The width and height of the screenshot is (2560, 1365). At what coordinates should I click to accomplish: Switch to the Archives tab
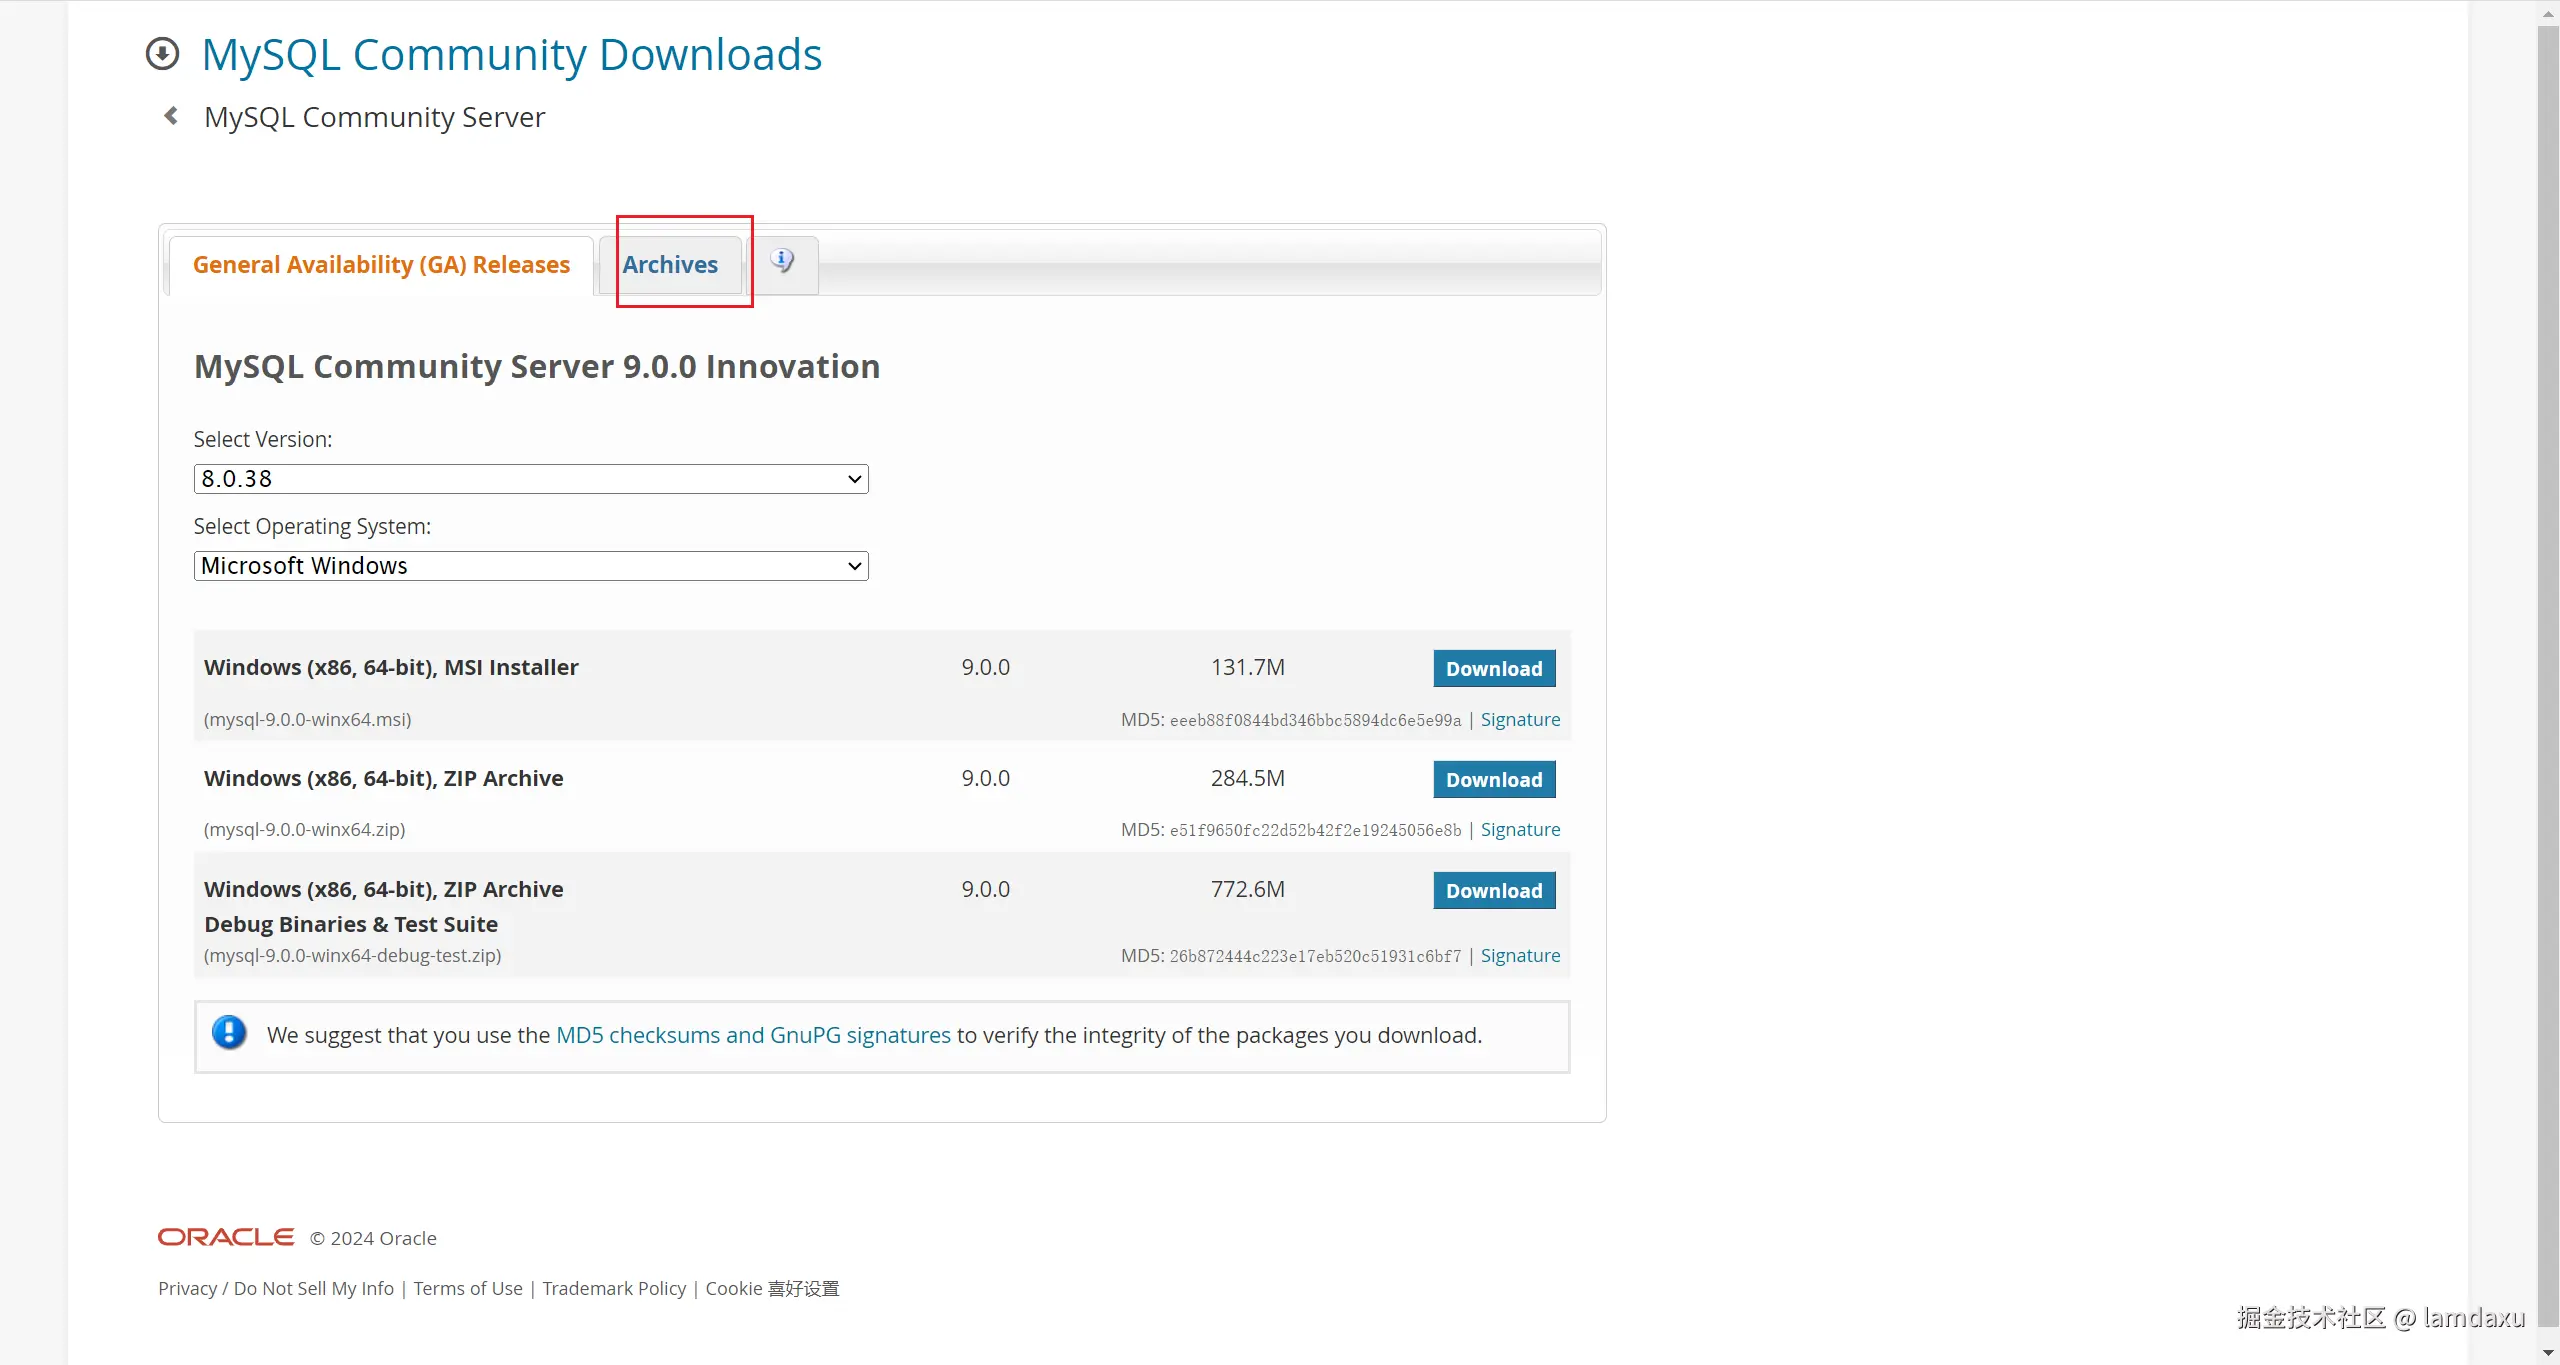point(670,265)
